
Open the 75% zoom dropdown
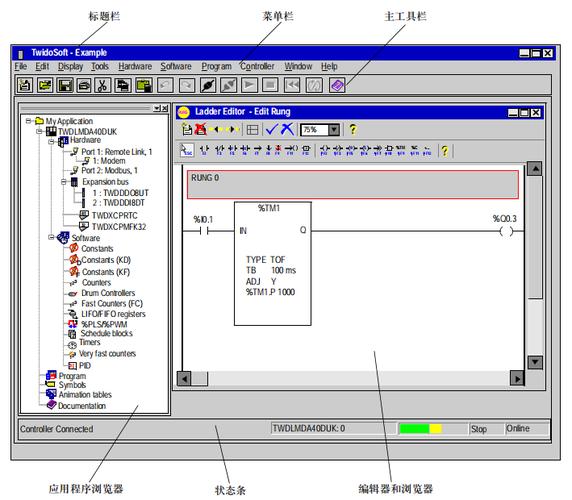tap(334, 129)
